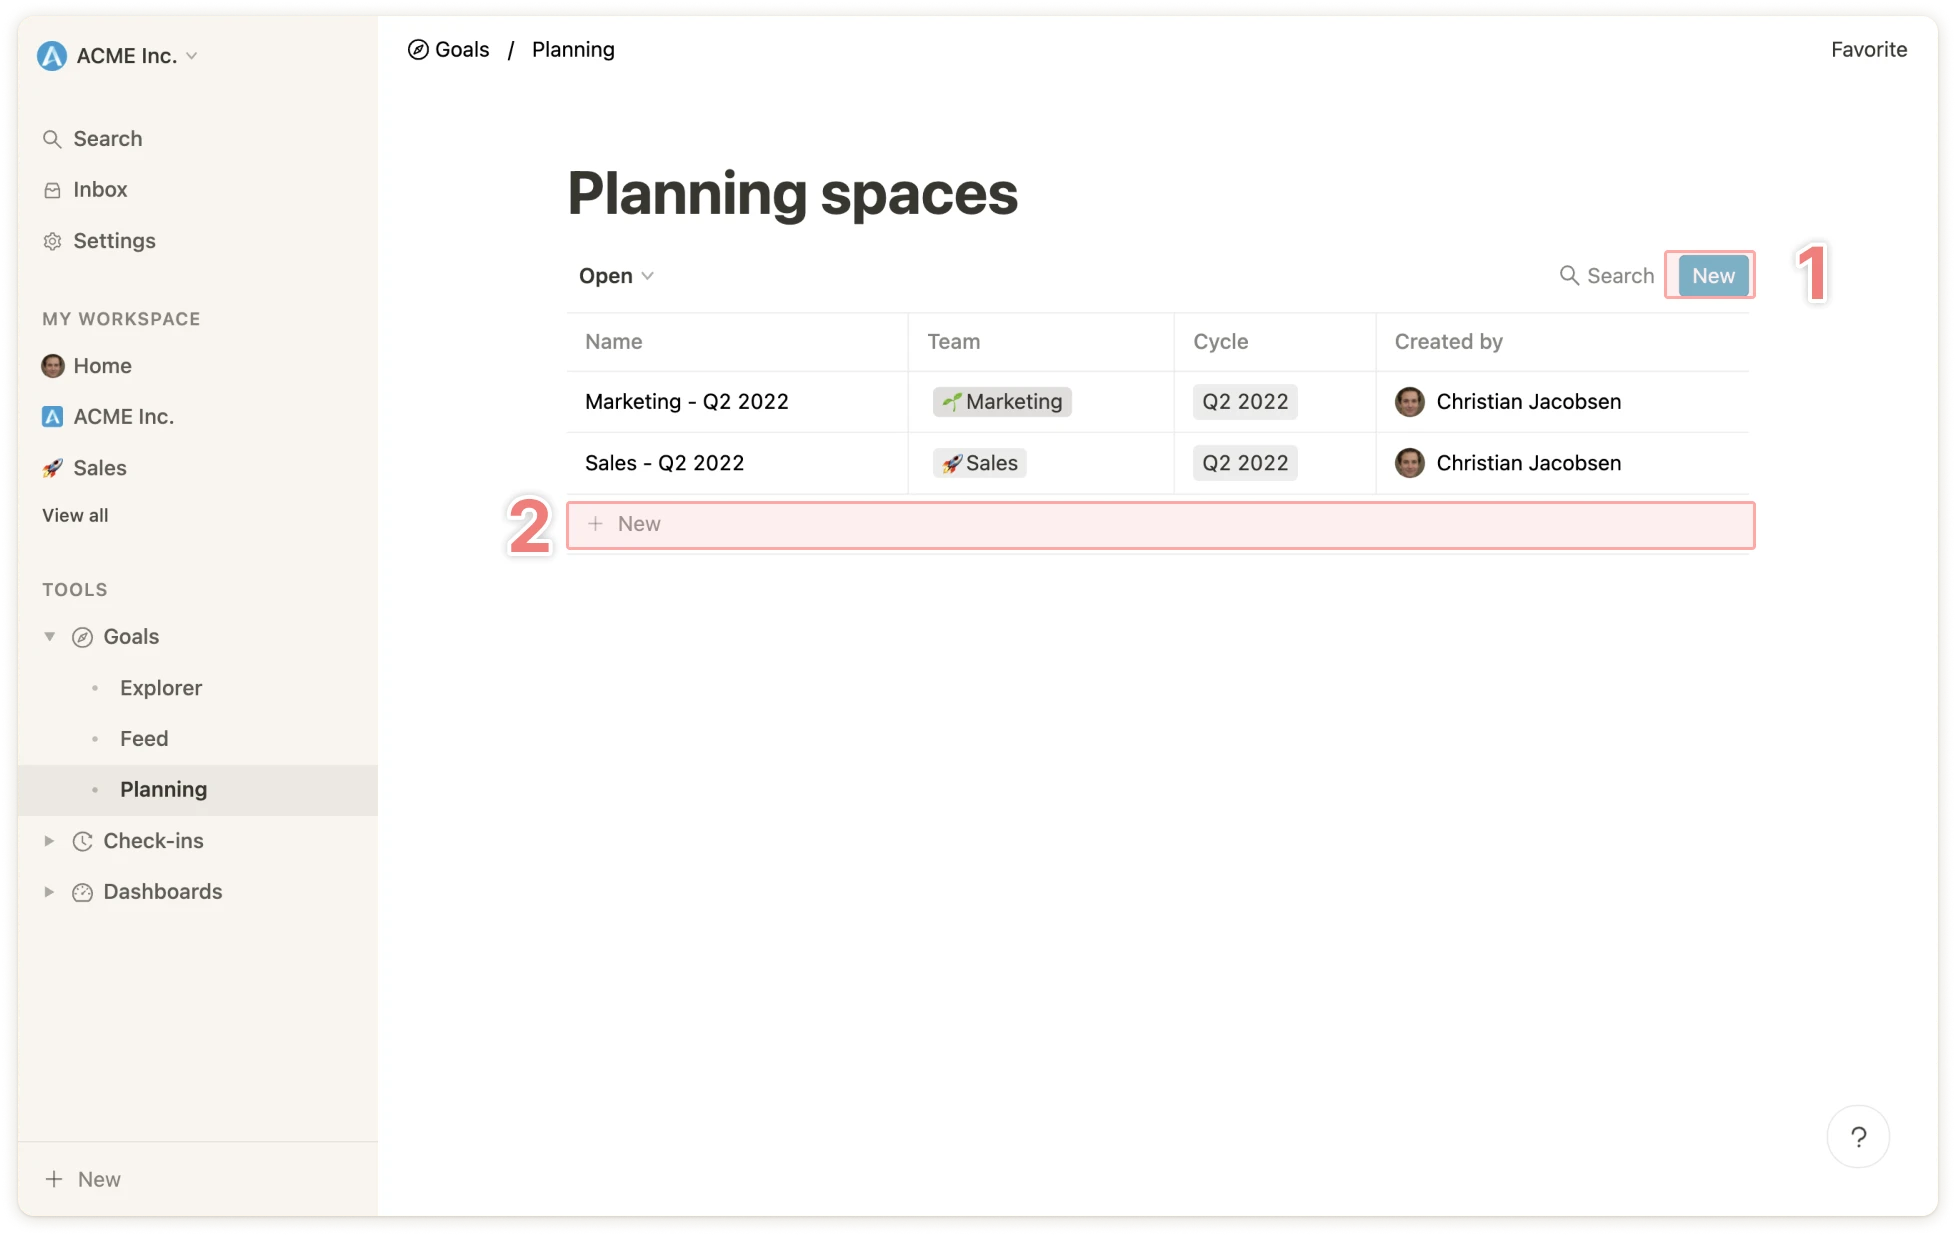This screenshot has height=1236, width=1956.
Task: Click the Goals compass icon in breadcrumb
Action: click(x=418, y=50)
